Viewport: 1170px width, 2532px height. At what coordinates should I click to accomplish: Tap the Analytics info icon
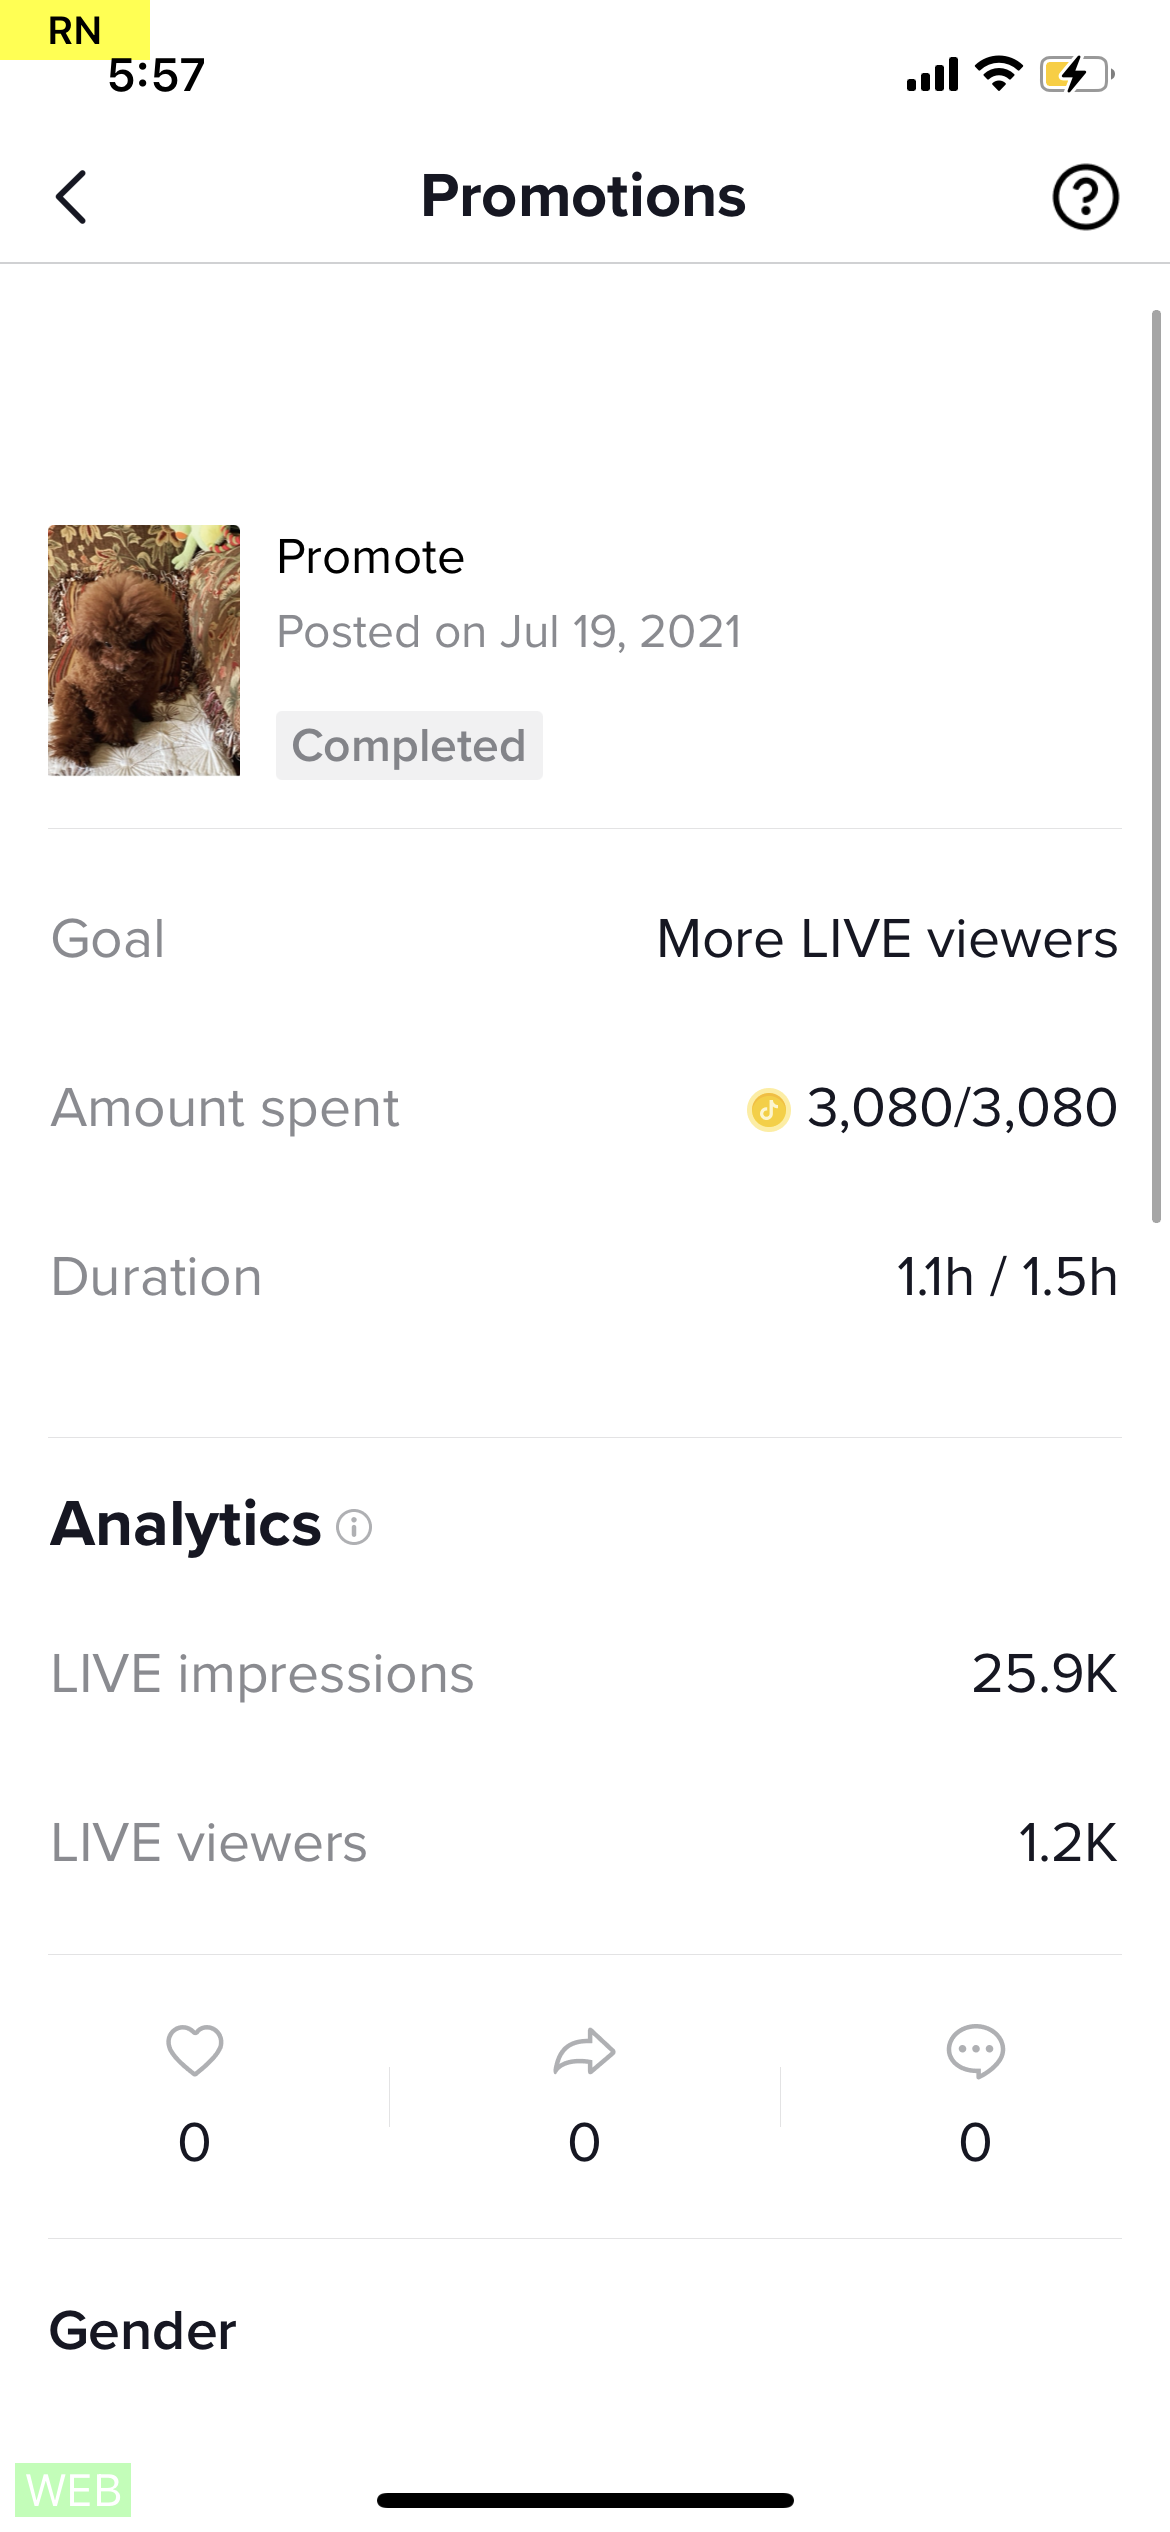pos(354,1527)
